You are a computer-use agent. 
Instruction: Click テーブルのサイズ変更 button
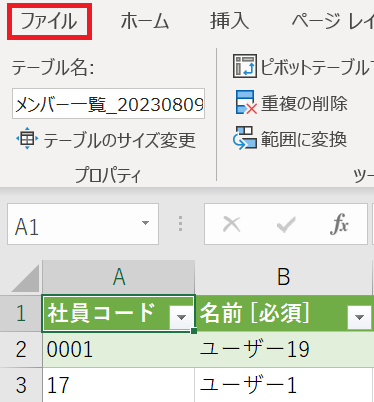coord(106,140)
